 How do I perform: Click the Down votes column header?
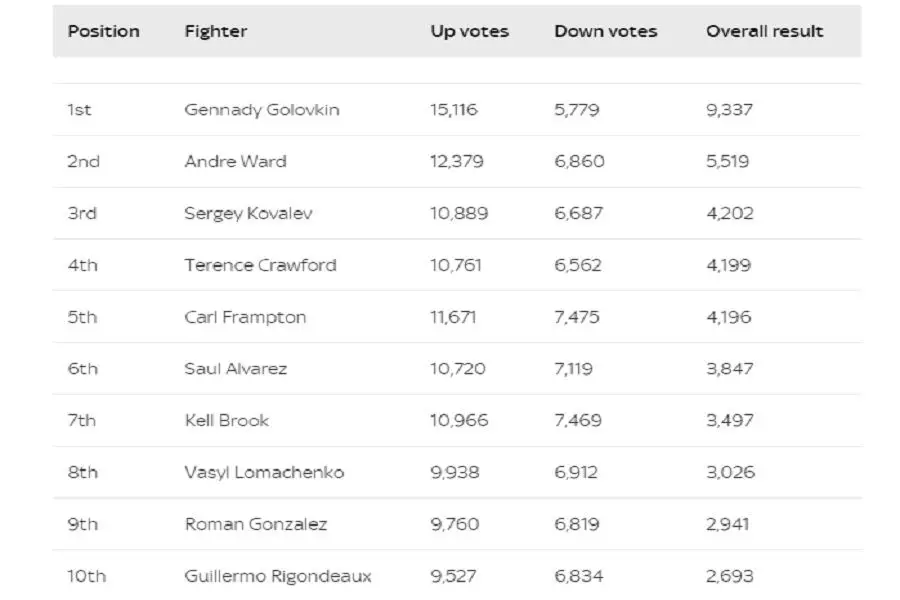click(606, 31)
